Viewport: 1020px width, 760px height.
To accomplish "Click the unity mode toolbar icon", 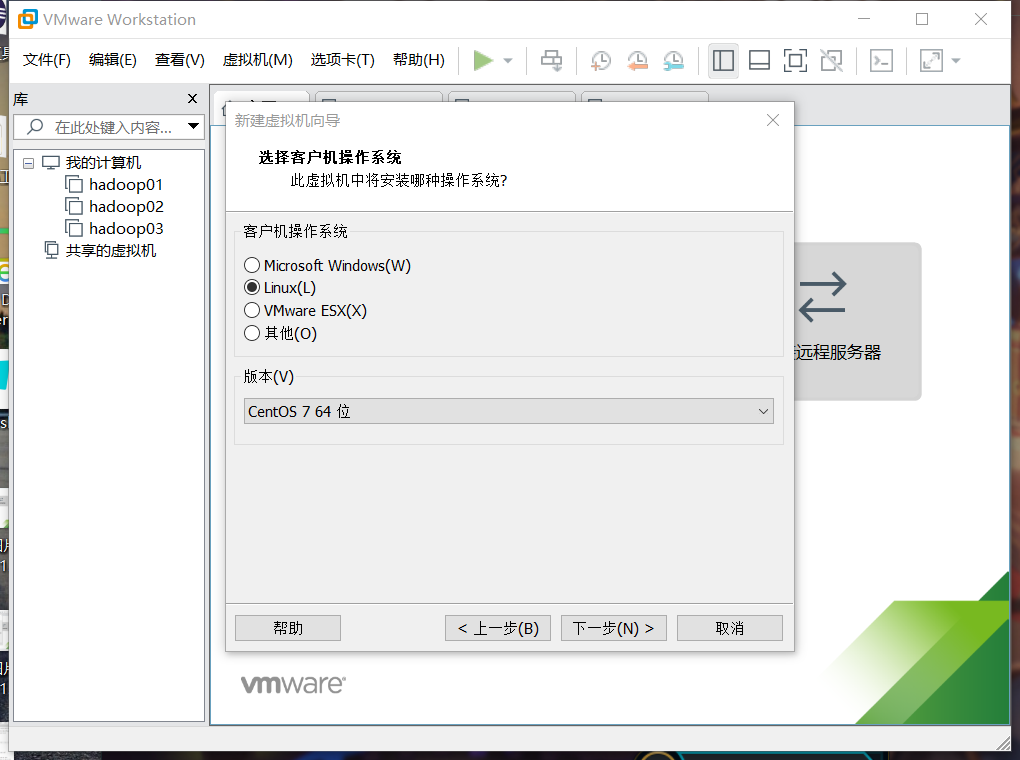I will (x=831, y=61).
